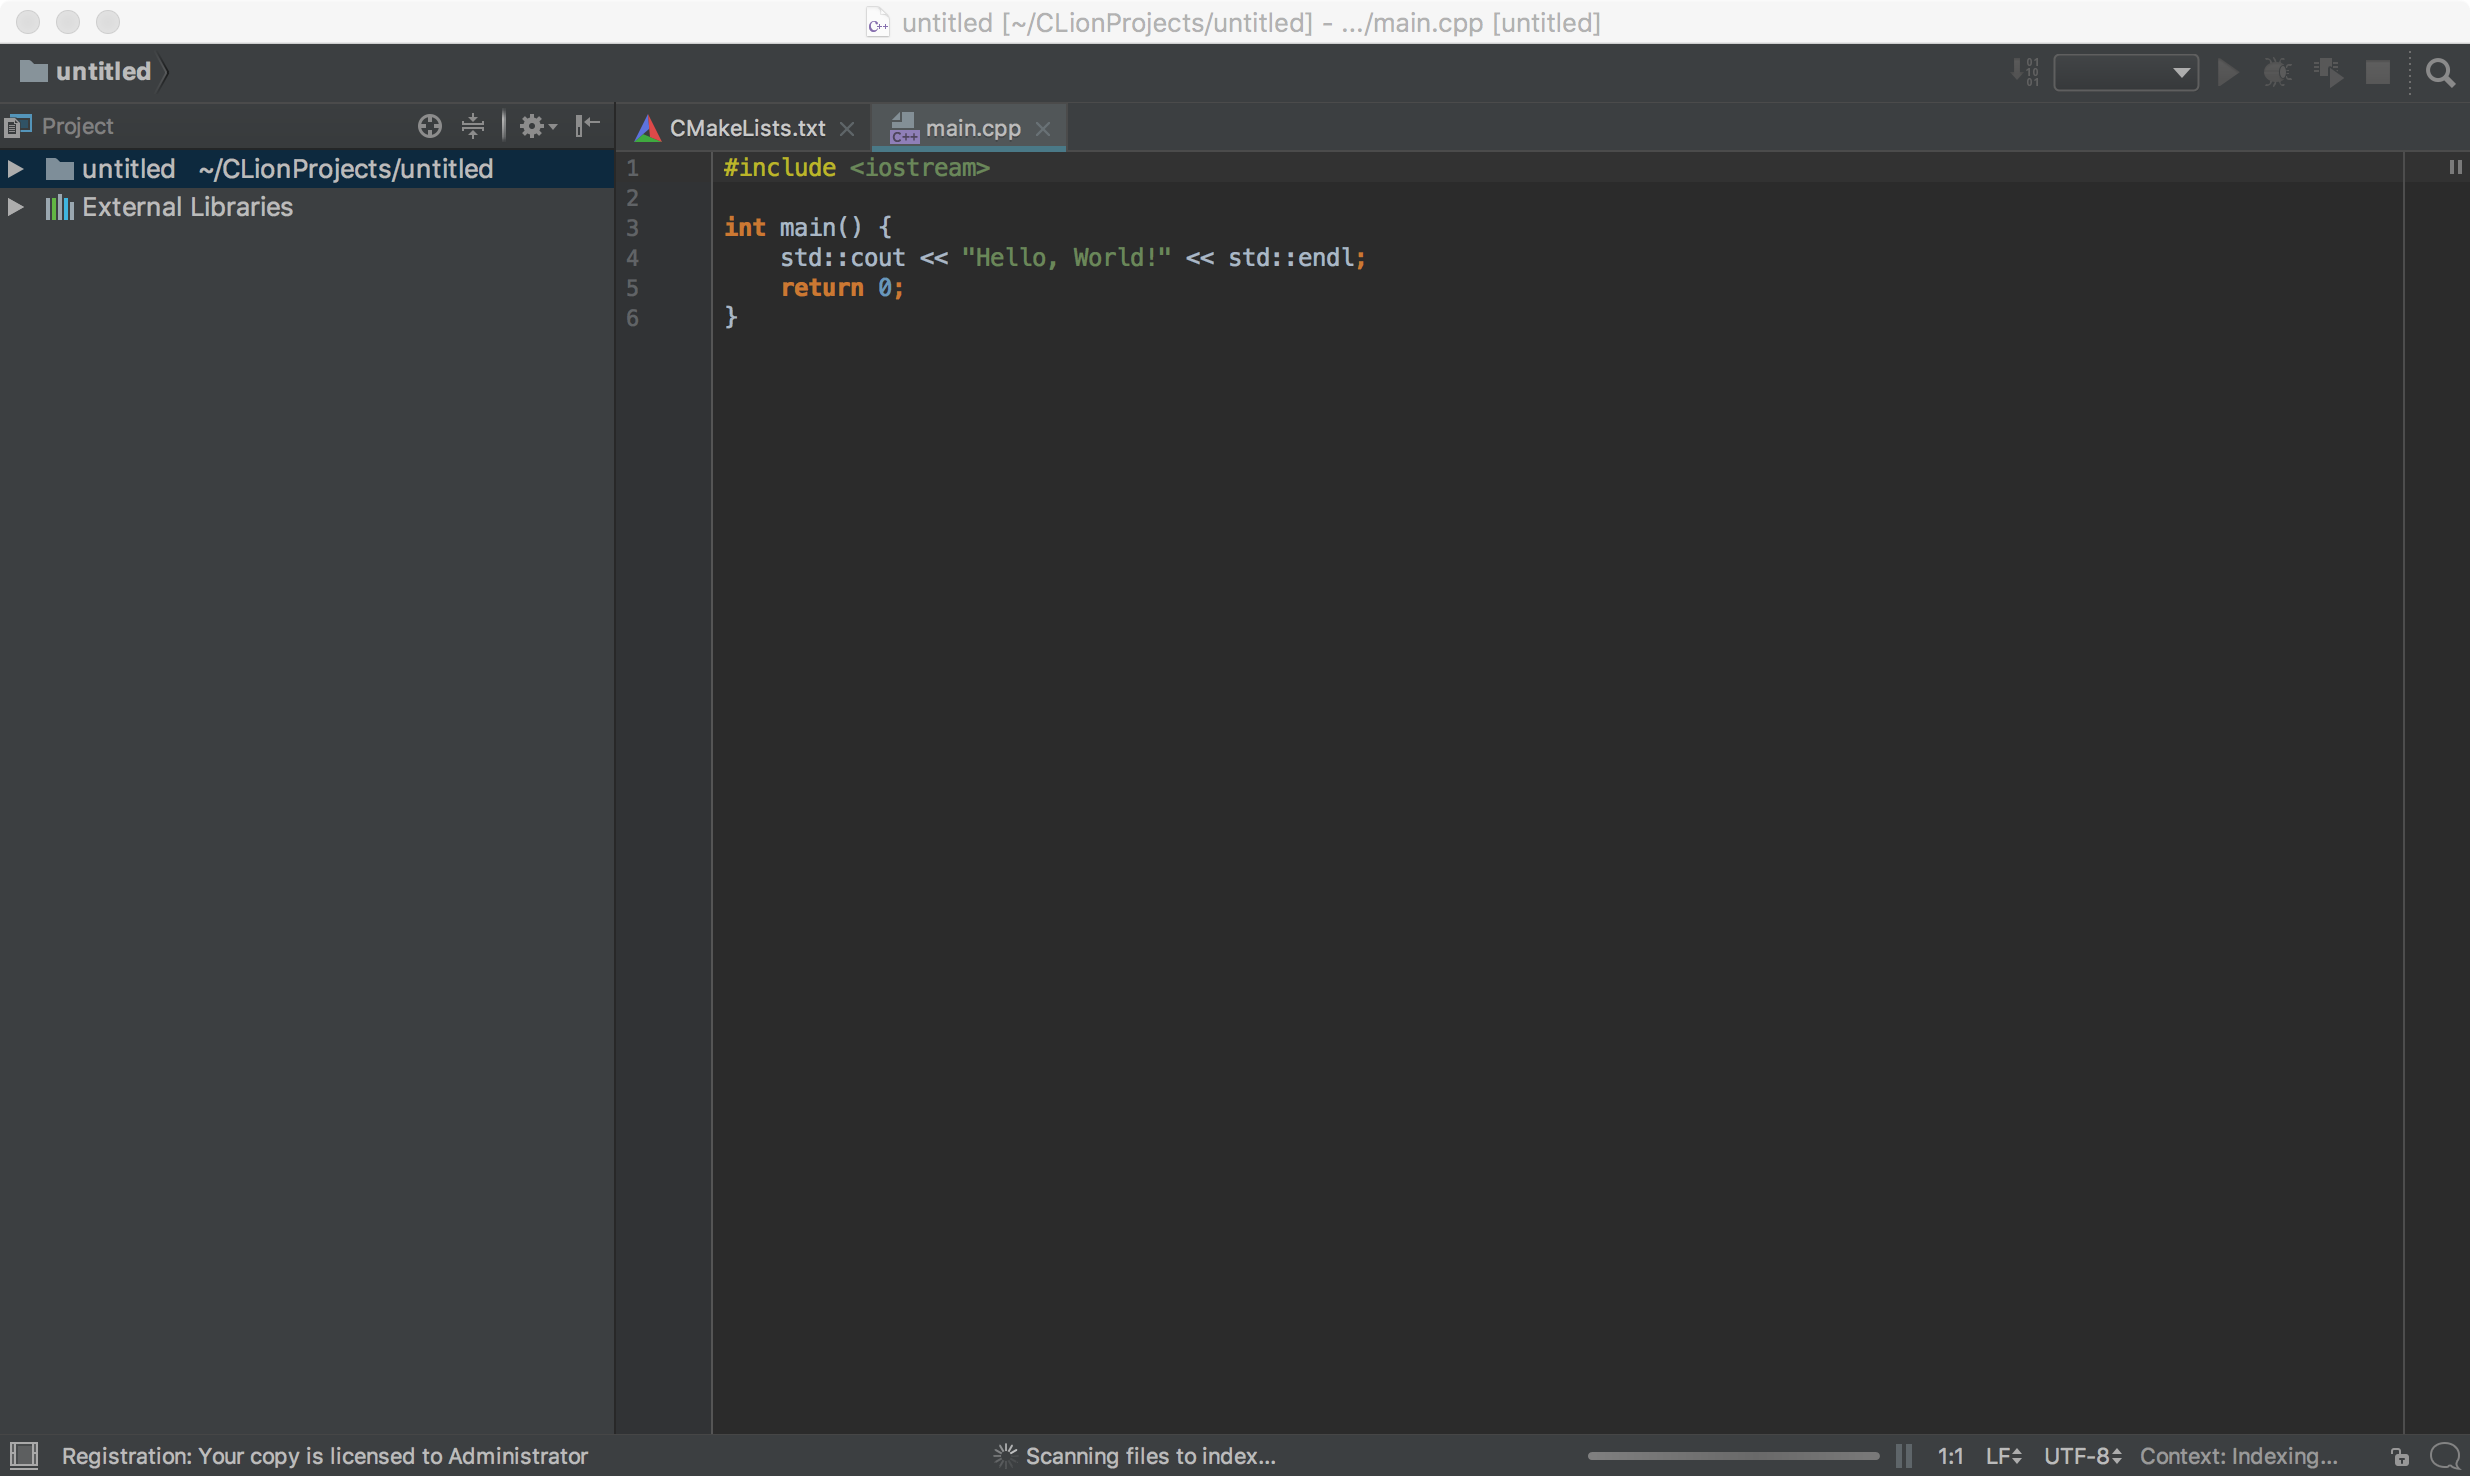2470x1476 pixels.
Task: Click the Build project icon in toolbar
Action: click(x=2025, y=73)
